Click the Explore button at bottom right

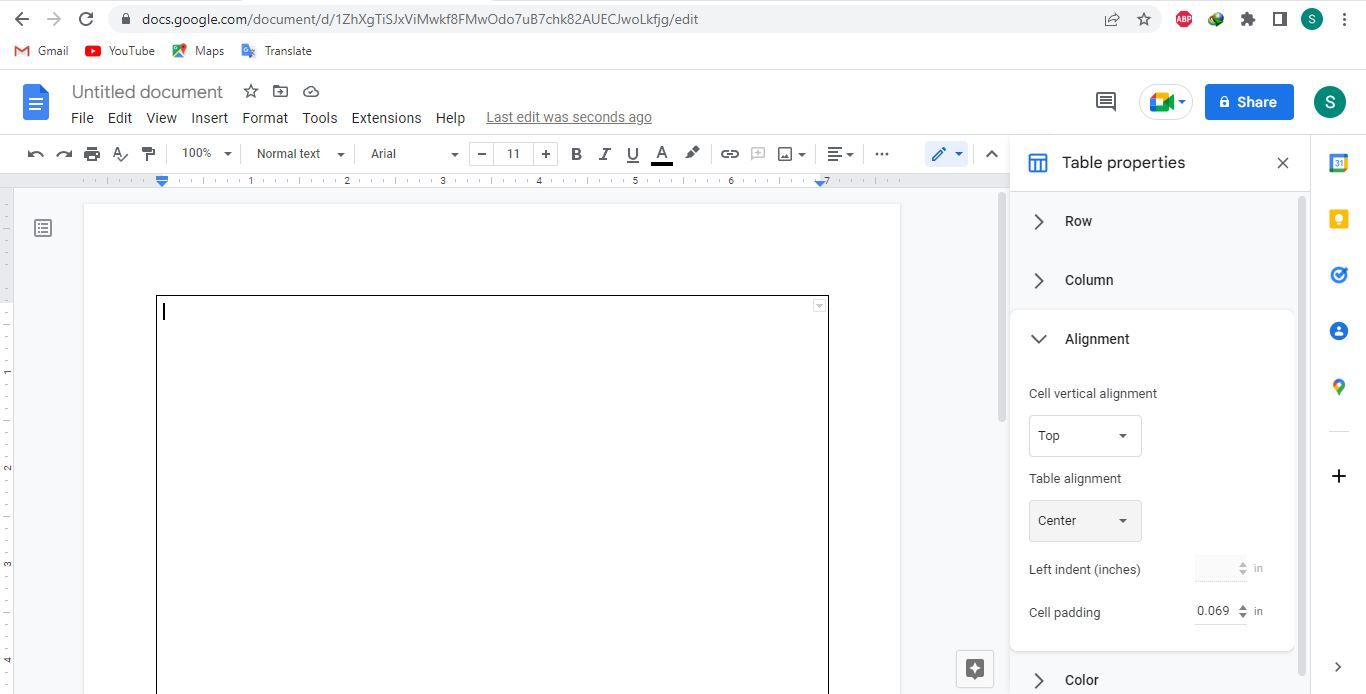coord(975,669)
